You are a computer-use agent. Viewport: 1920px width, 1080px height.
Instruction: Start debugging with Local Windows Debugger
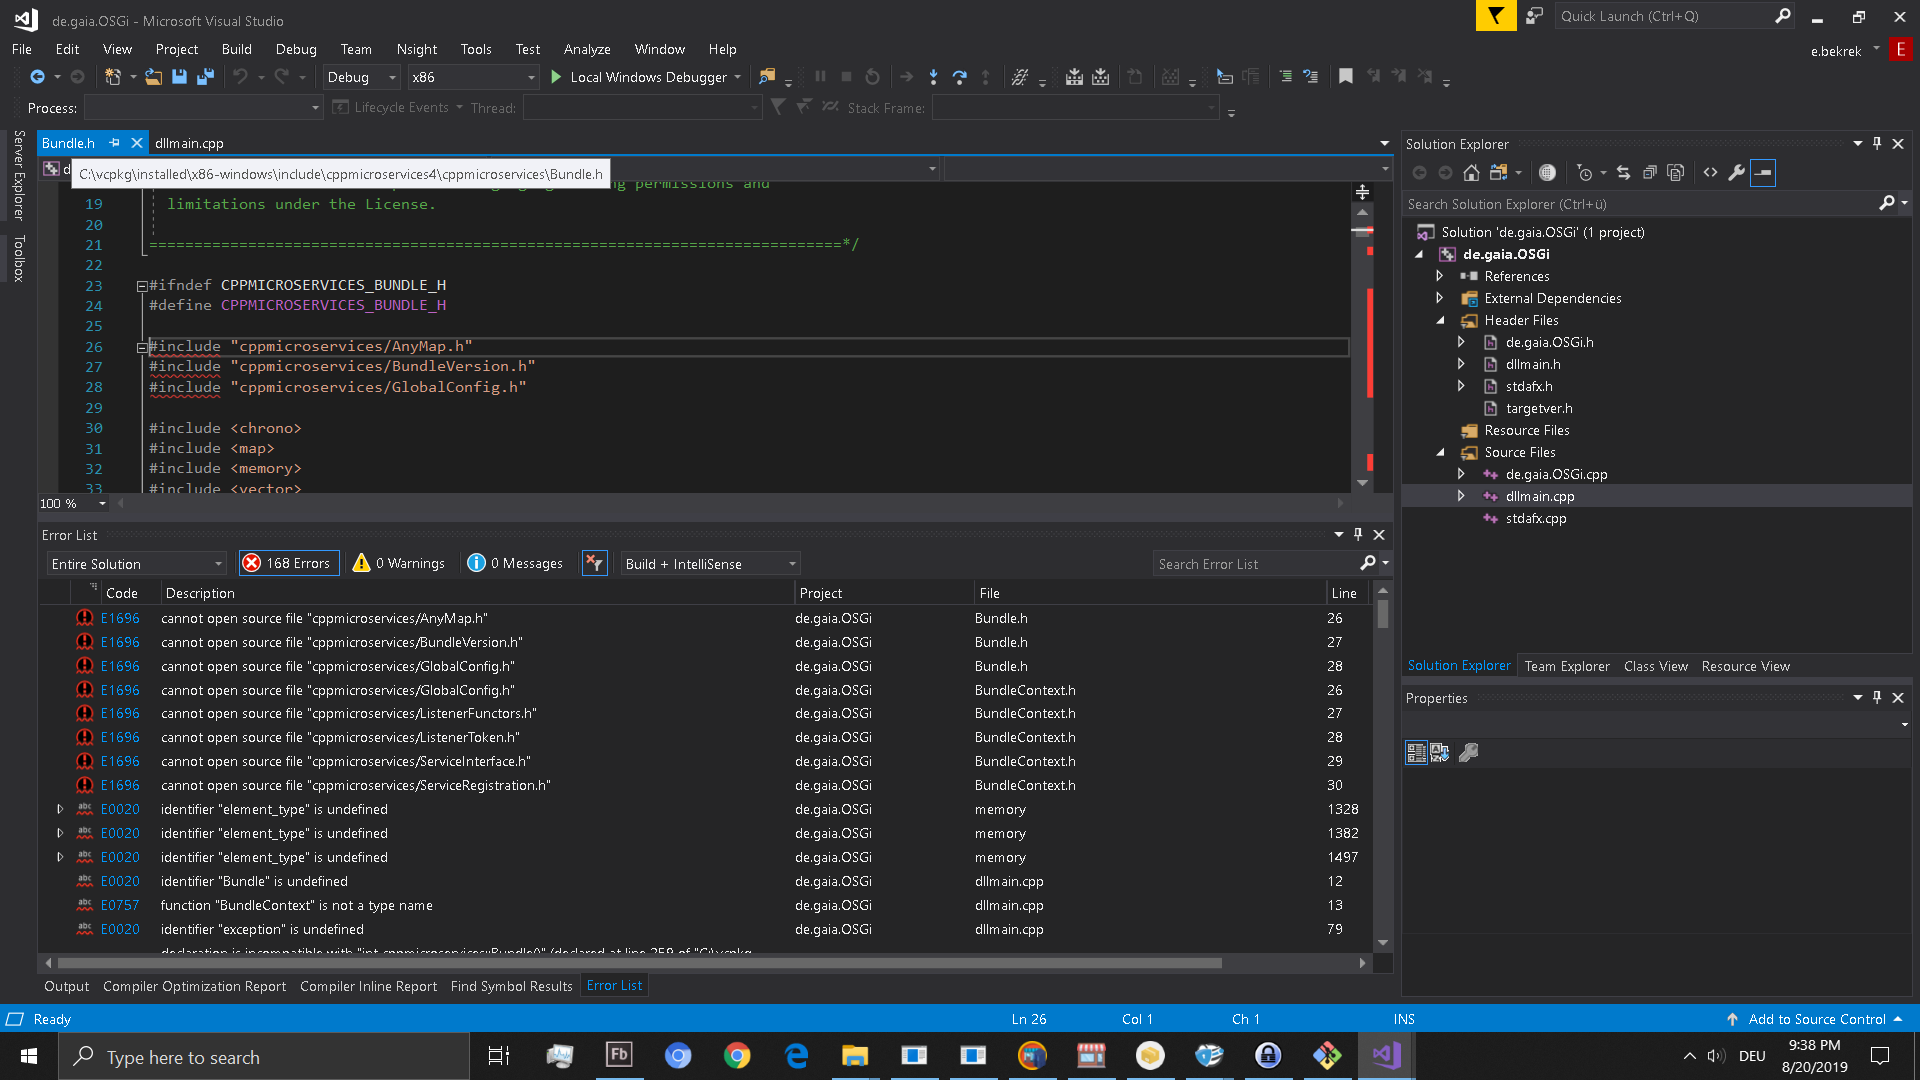[643, 77]
